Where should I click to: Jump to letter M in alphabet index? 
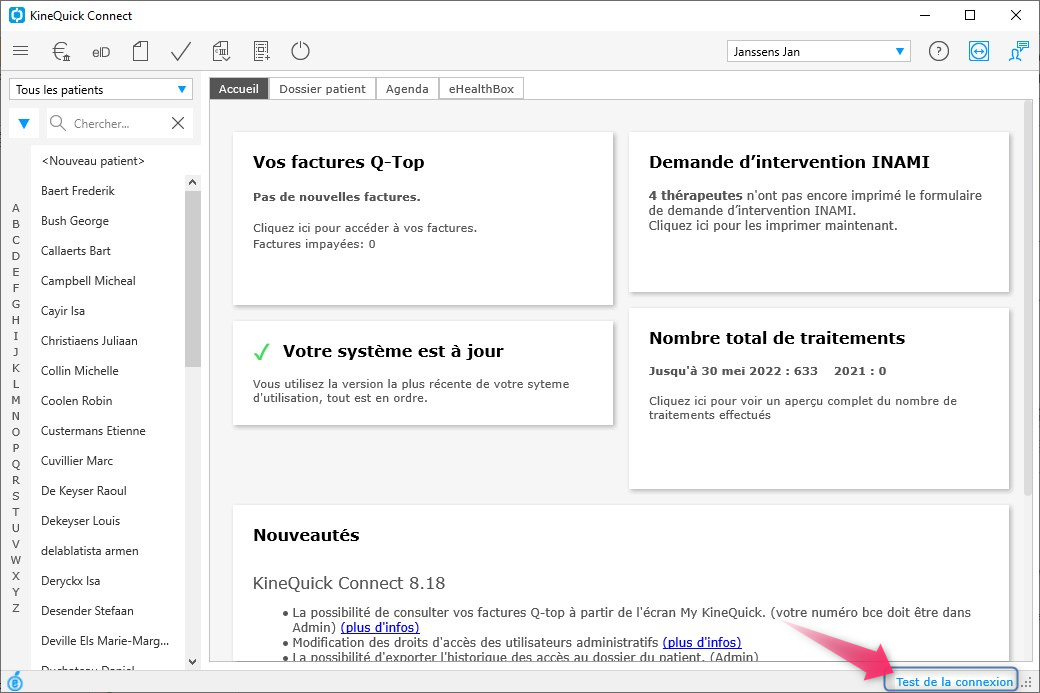[16, 400]
